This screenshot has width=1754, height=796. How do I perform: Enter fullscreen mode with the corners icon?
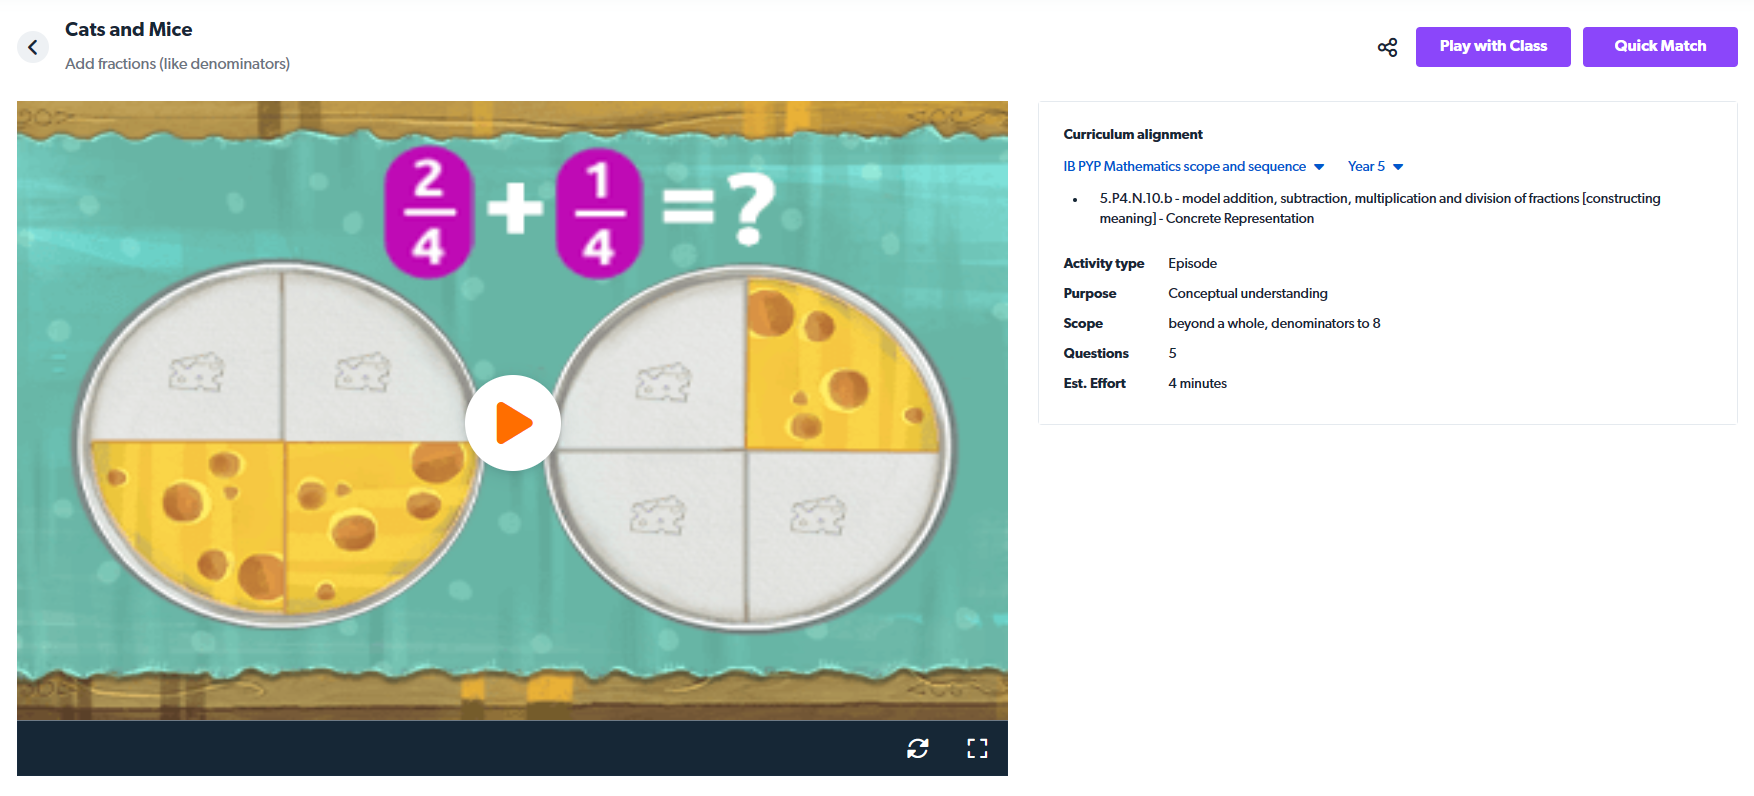click(x=977, y=748)
